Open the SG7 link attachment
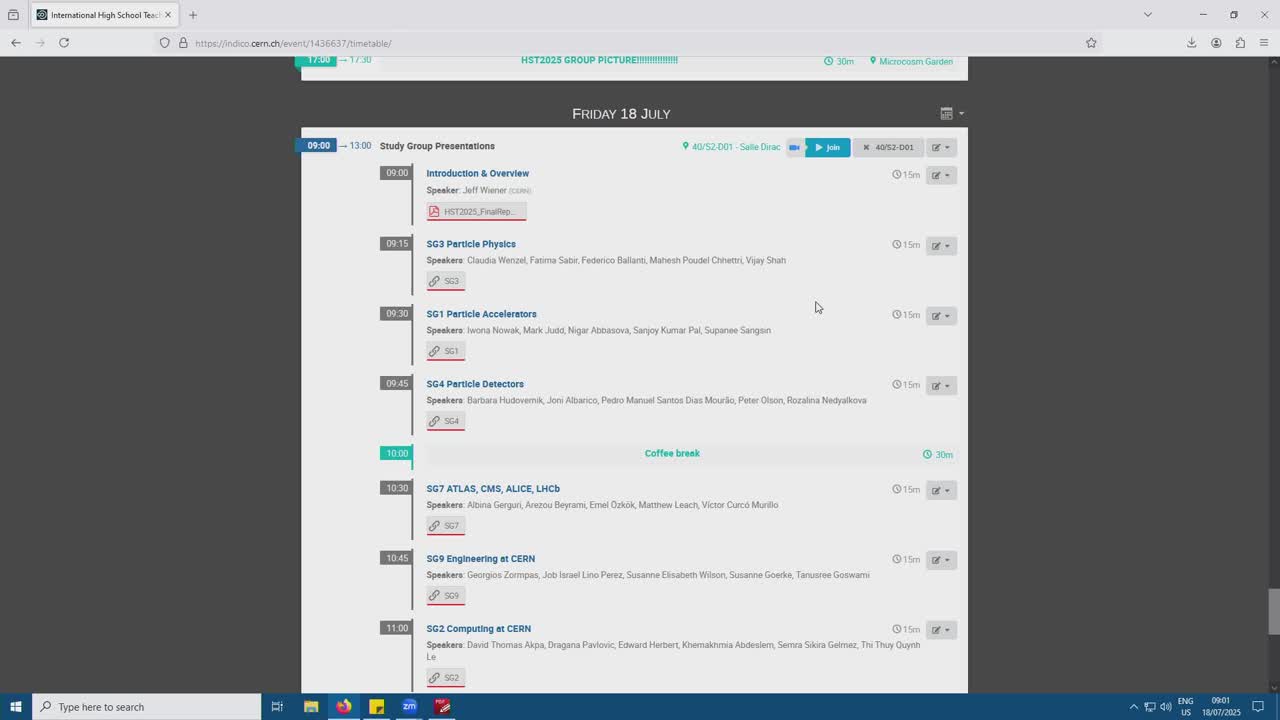Screen dimensions: 1280x720 click(x=445, y=526)
